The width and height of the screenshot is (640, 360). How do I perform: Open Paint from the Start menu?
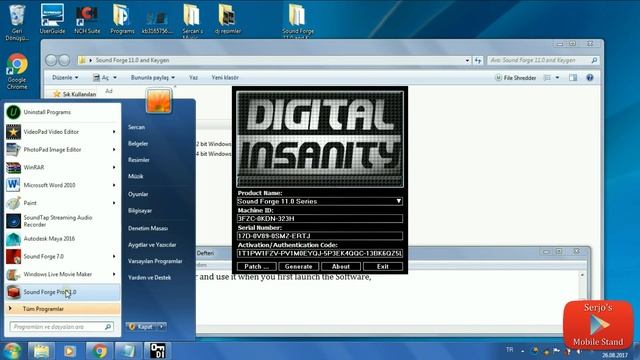click(62, 203)
